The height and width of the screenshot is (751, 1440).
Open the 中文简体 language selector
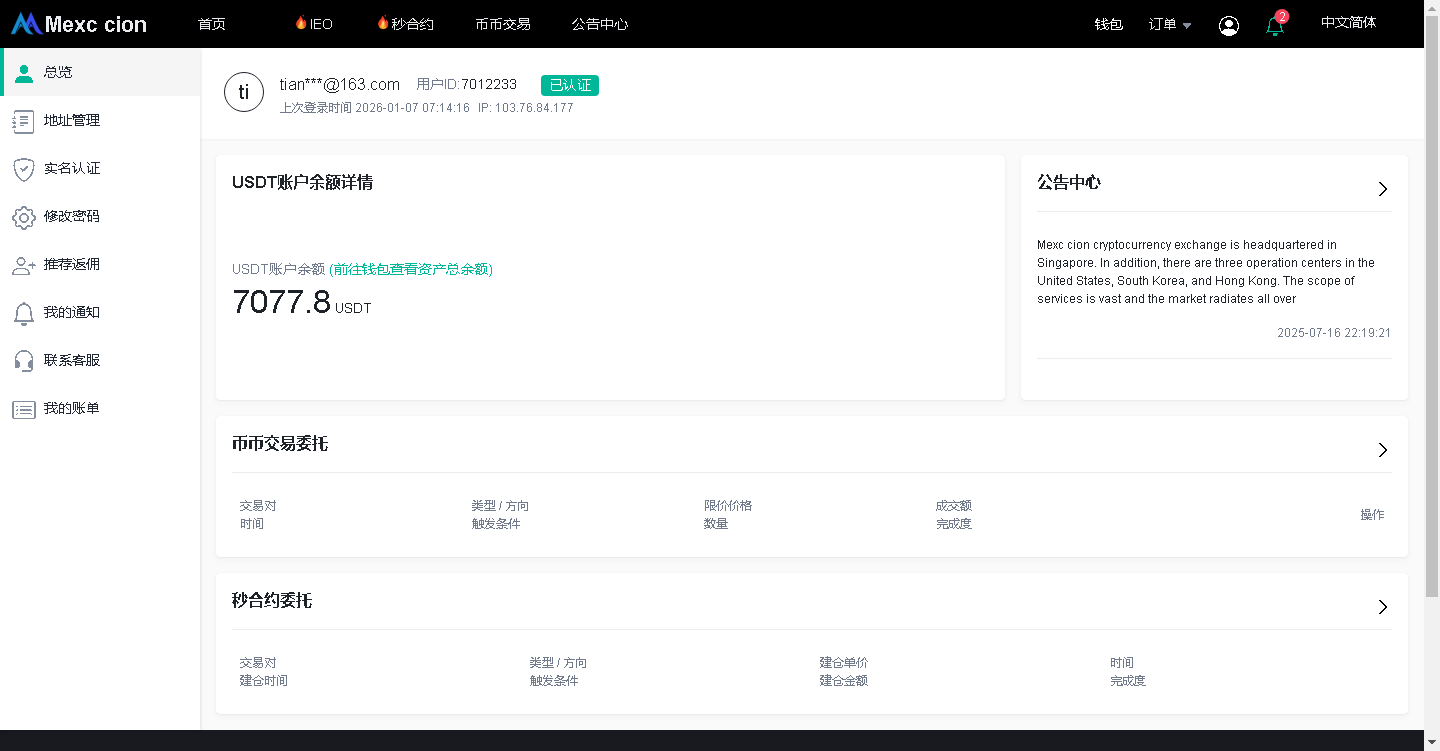pyautogui.click(x=1348, y=23)
